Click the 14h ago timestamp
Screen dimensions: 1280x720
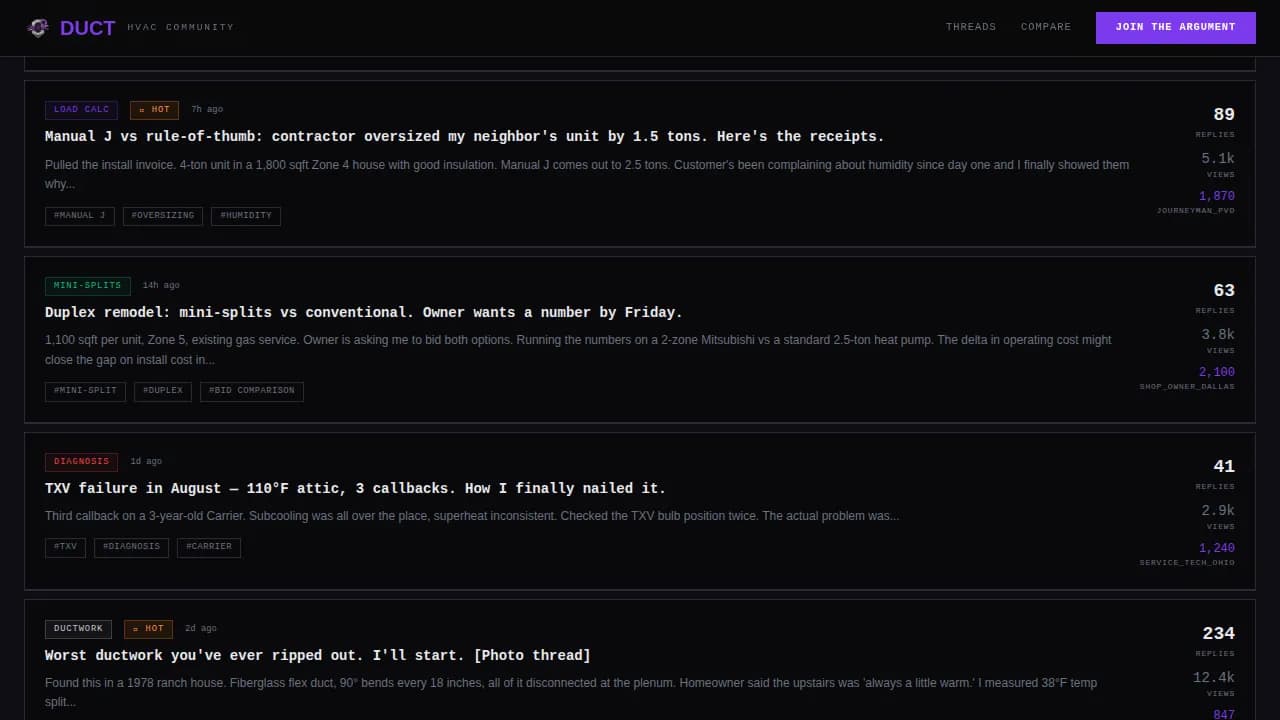tap(161, 286)
